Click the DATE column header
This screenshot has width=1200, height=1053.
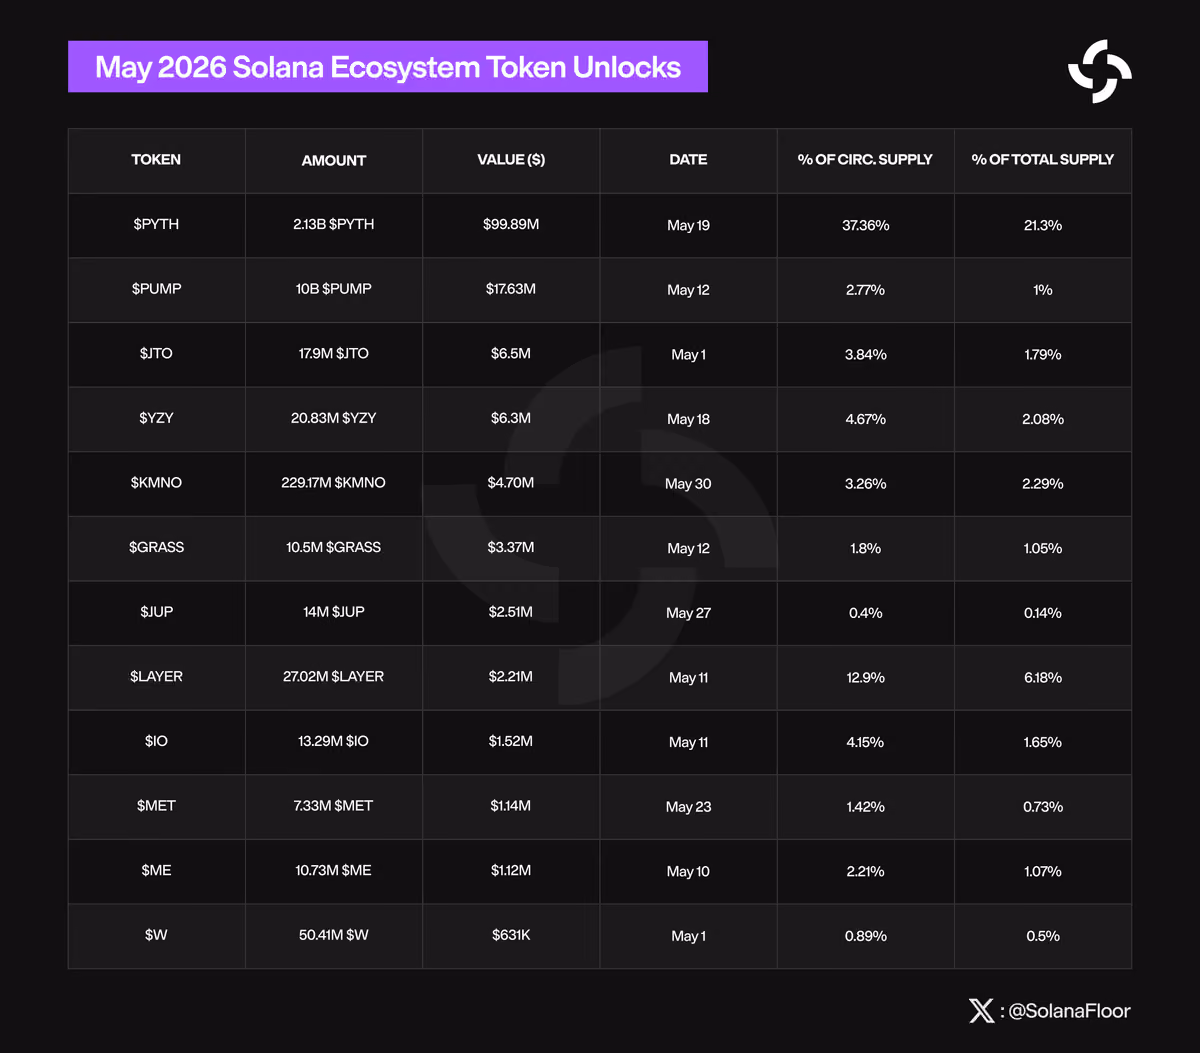tap(688, 159)
